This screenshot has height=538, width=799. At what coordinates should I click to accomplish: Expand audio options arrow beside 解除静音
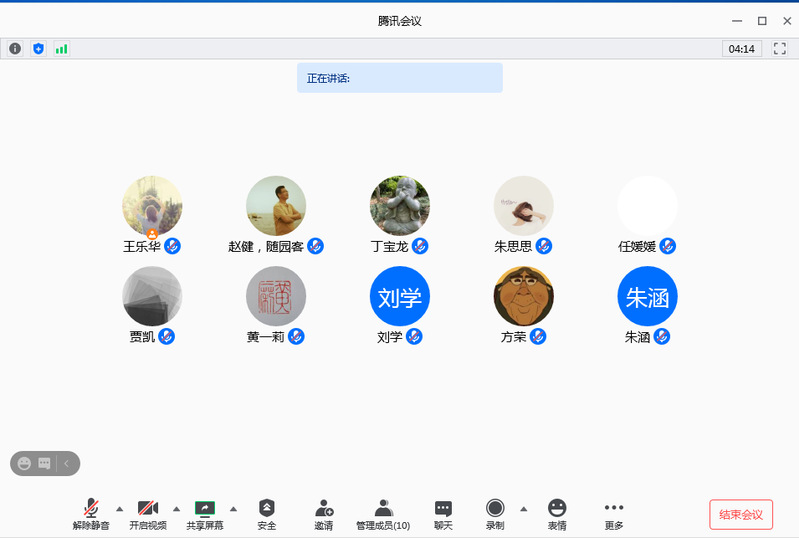[x=120, y=508]
